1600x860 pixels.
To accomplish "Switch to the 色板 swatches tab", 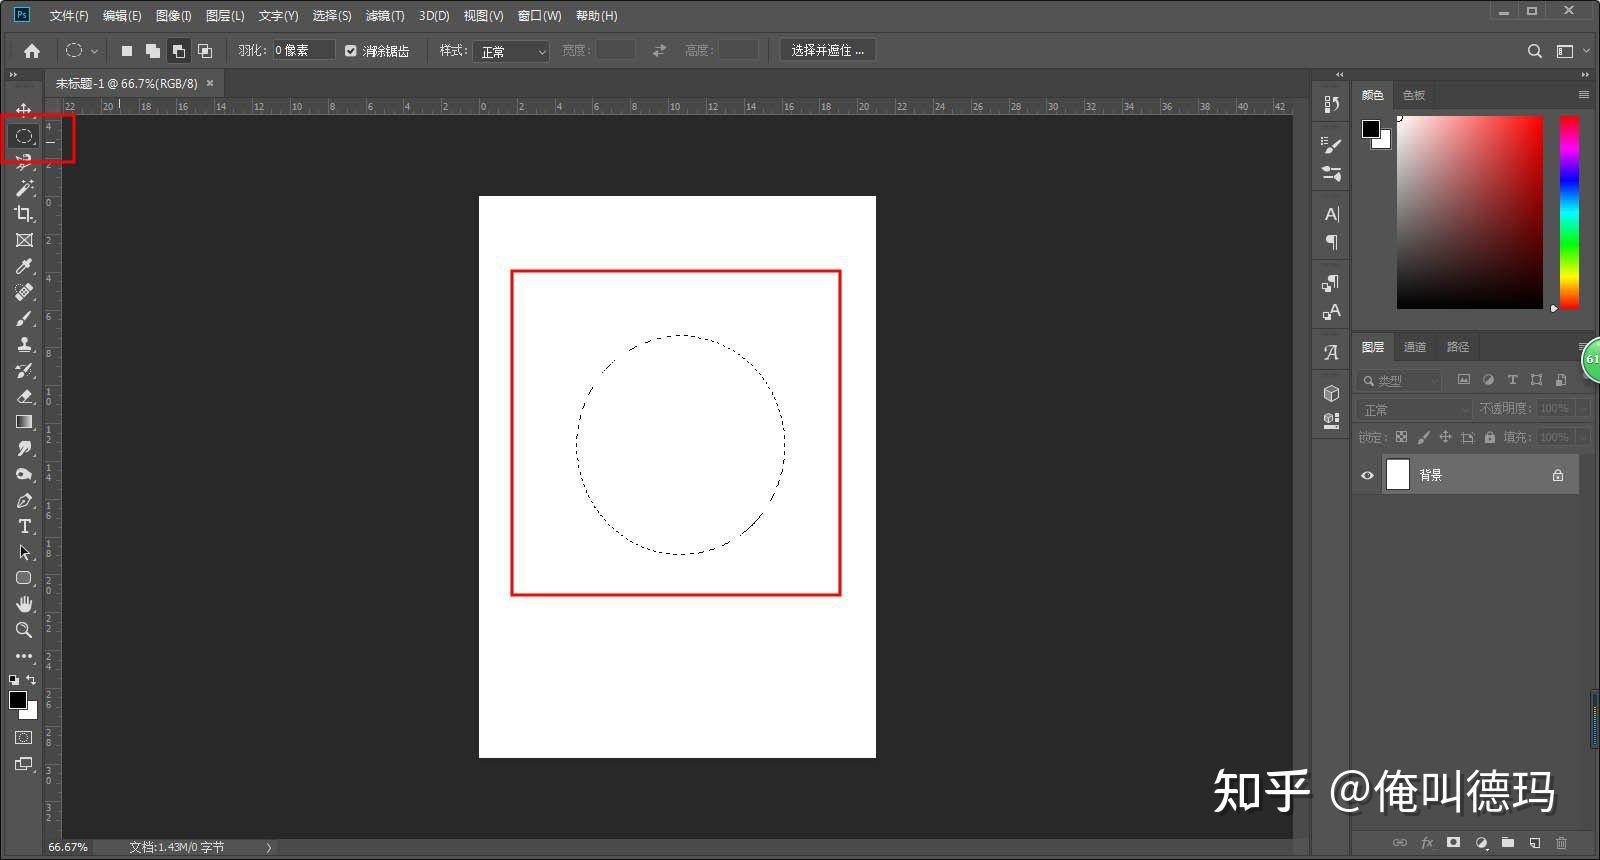I will [1414, 95].
